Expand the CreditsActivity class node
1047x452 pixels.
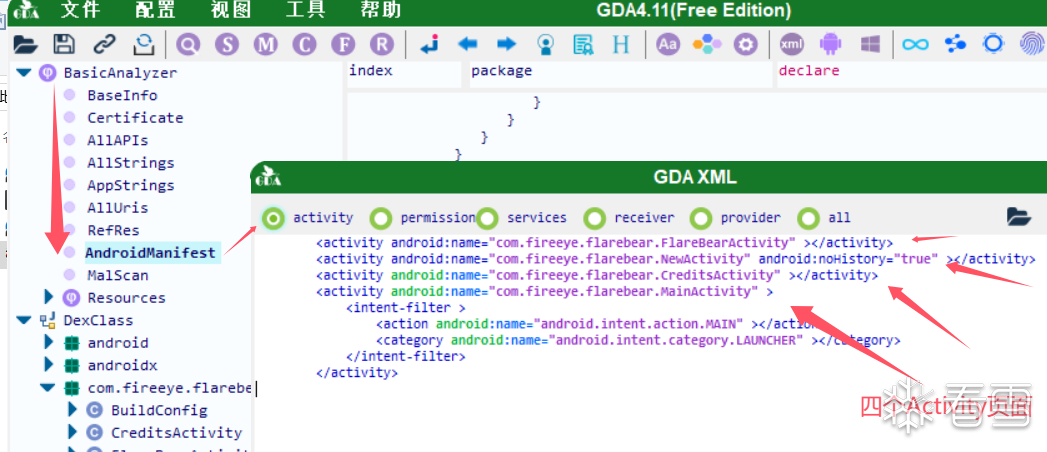[x=72, y=433]
